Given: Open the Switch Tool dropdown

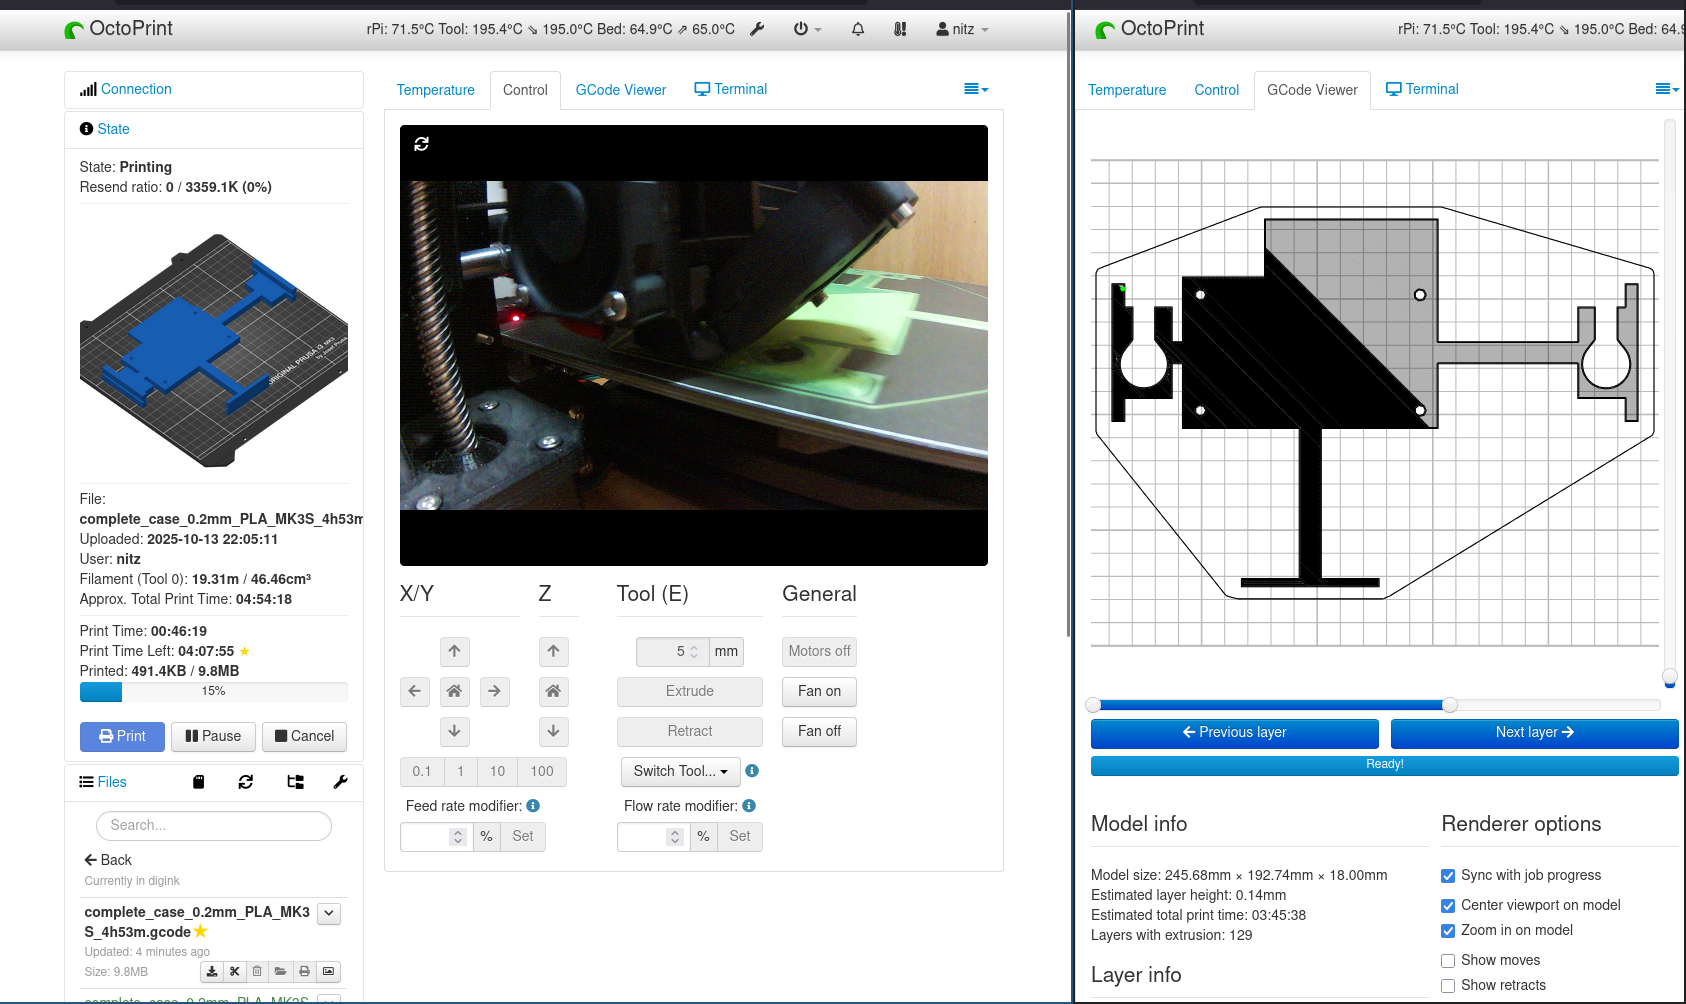Looking at the screenshot, I should click(680, 771).
